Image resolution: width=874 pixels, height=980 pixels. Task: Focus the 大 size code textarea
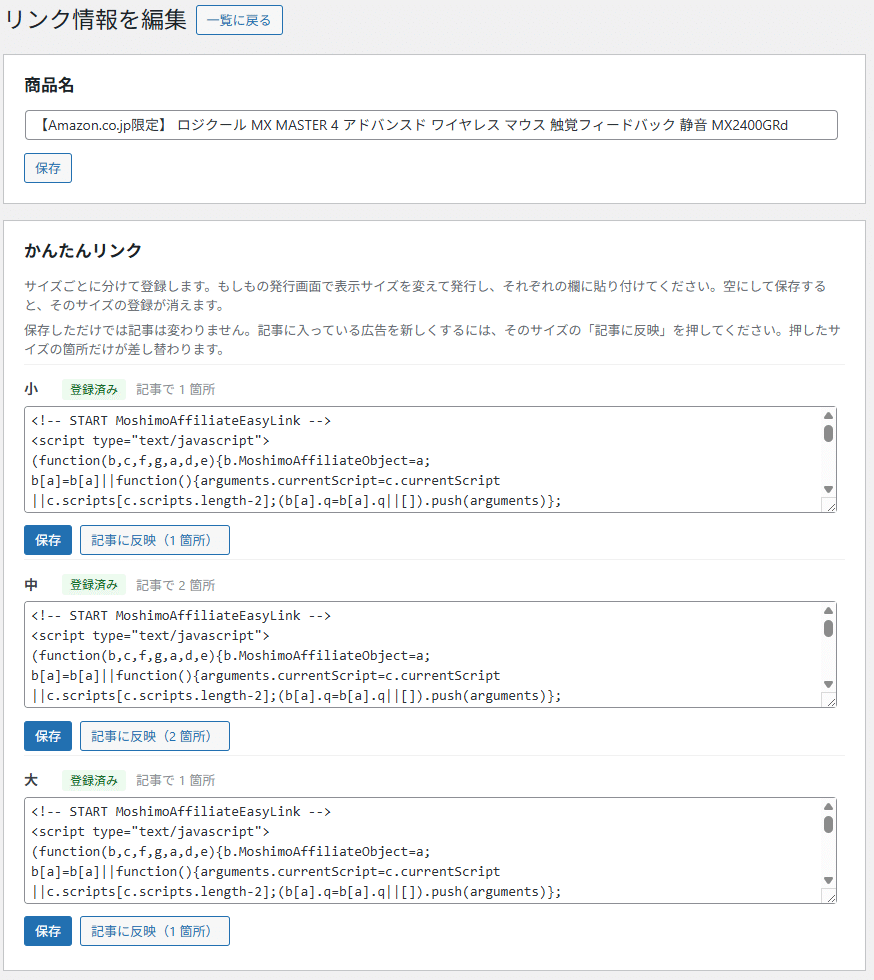tap(431, 850)
